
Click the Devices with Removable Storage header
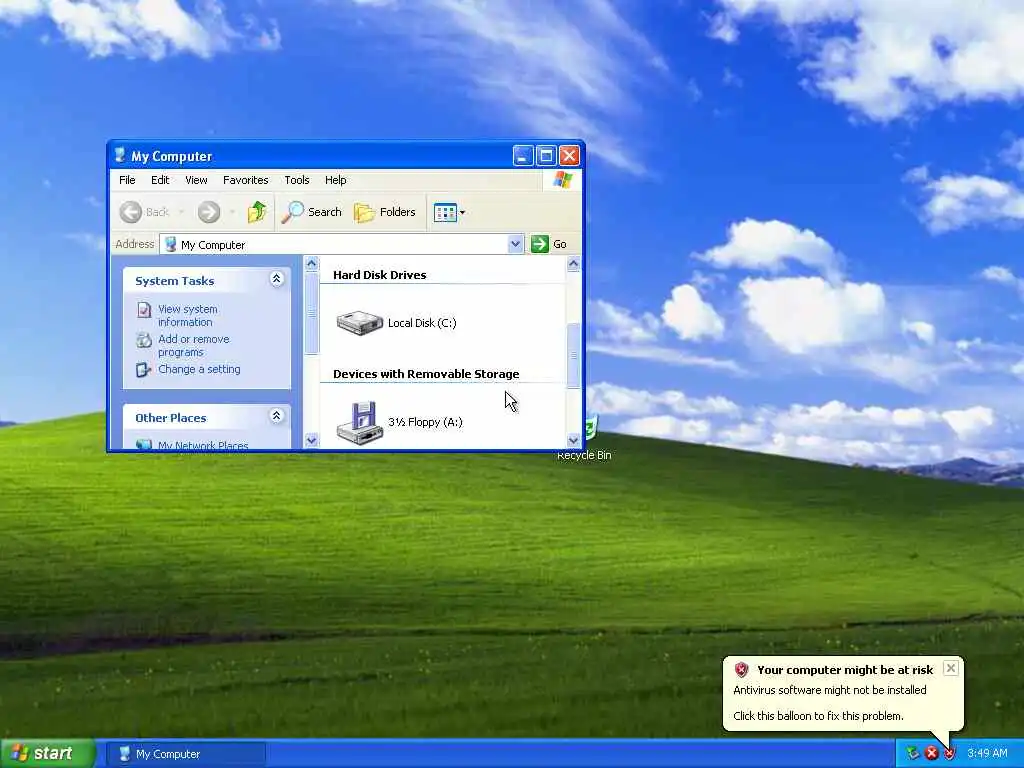pos(426,374)
